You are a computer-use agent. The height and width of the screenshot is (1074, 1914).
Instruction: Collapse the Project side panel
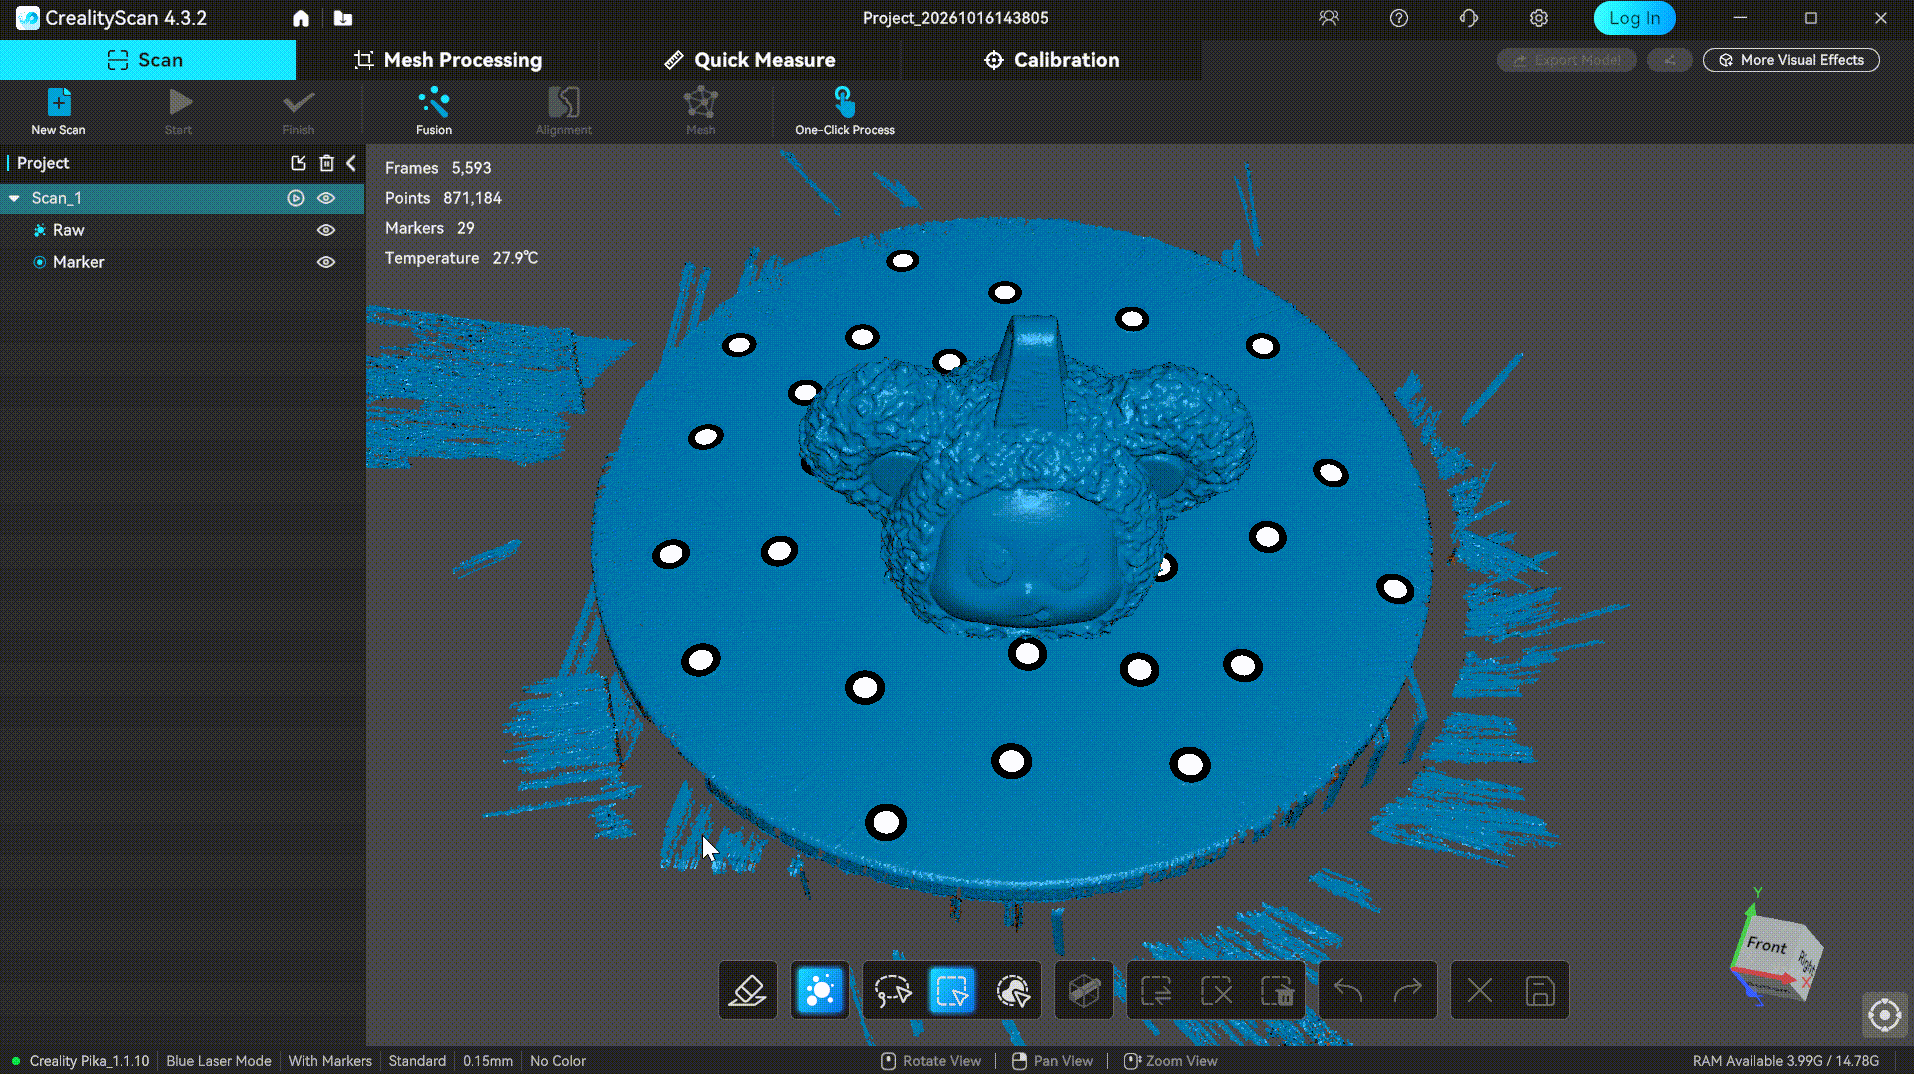(x=351, y=163)
